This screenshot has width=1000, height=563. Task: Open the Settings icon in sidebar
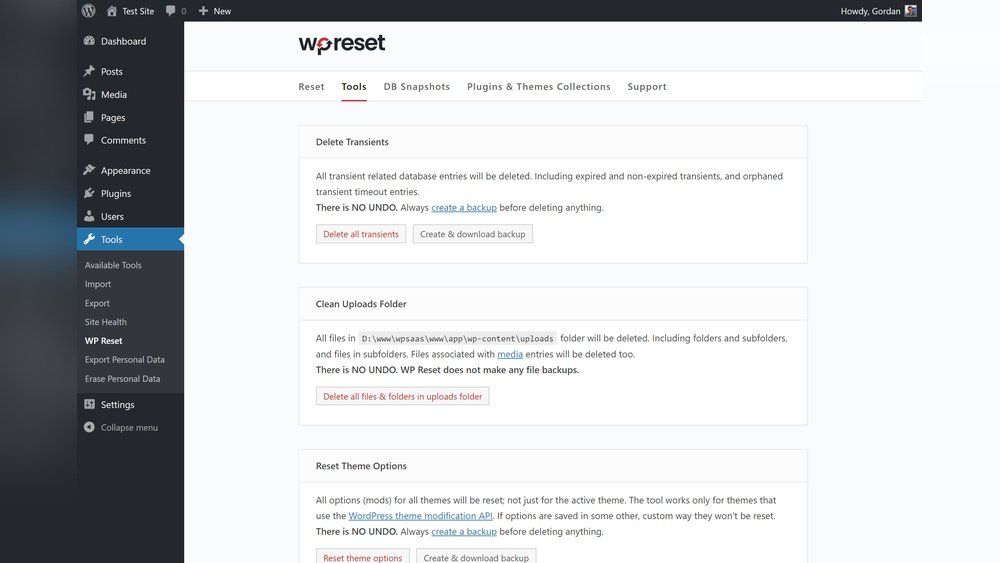(x=89, y=404)
